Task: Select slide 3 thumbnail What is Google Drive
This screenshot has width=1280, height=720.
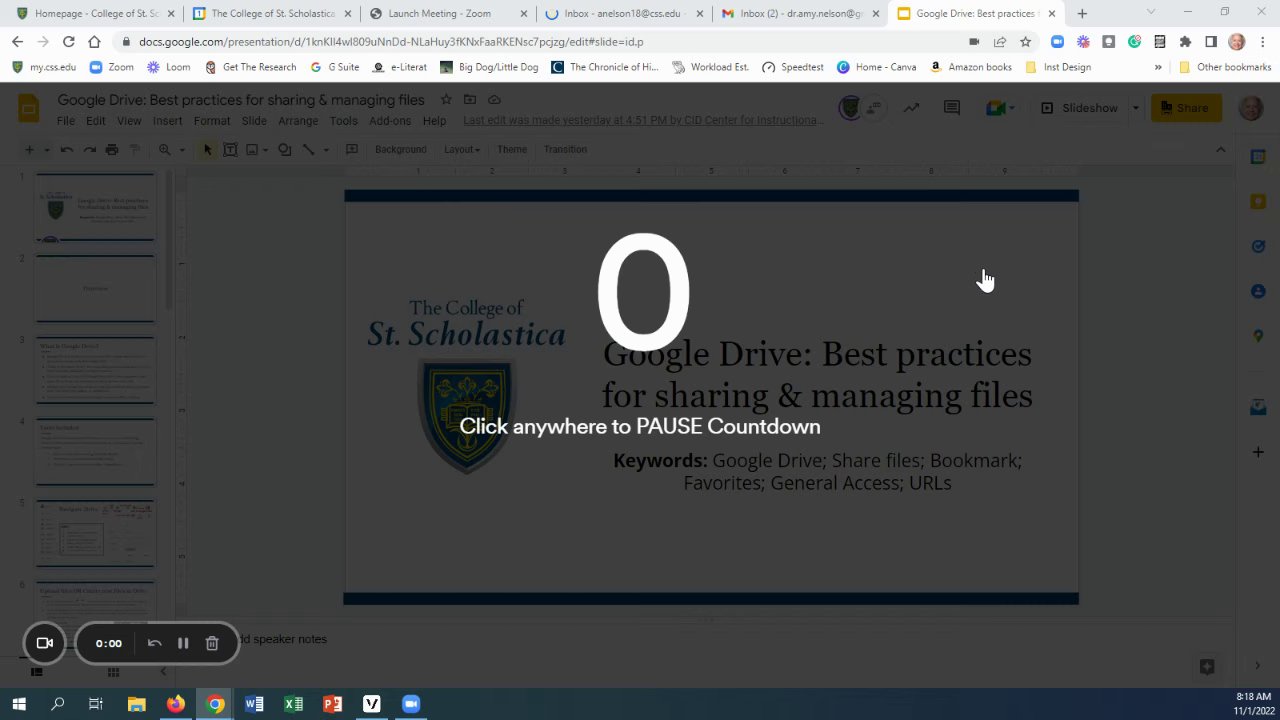Action: pyautogui.click(x=95, y=369)
